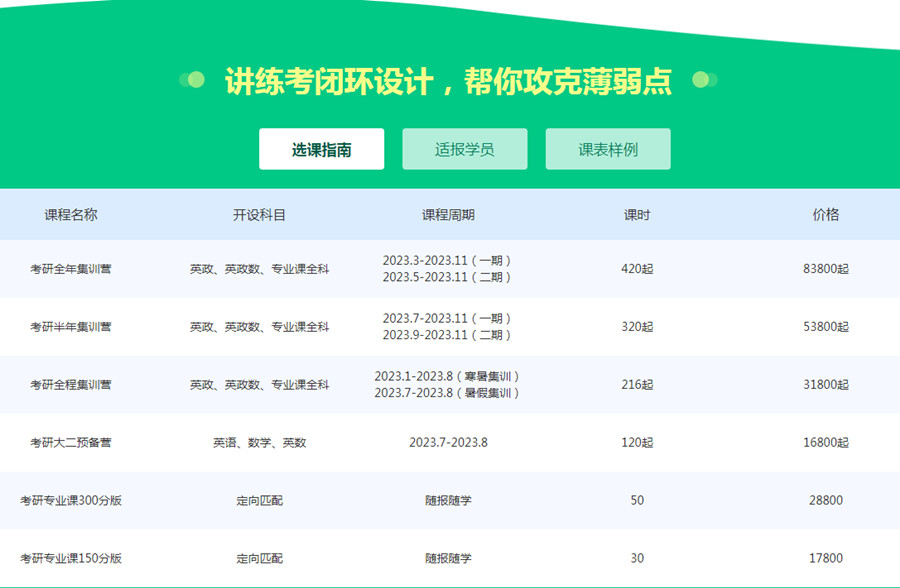Screen dimensions: 900x588
Task: Click the 2023.7-2023.8 course period cell
Action: pyautogui.click(x=448, y=443)
